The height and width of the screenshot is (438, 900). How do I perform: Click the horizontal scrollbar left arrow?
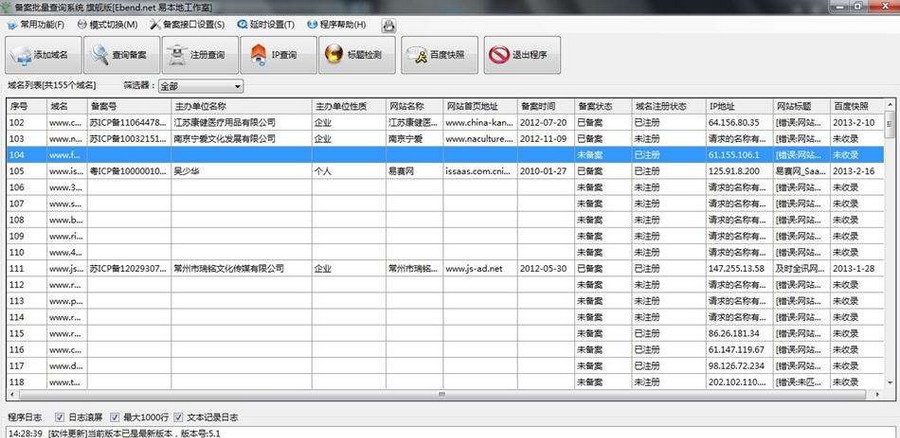(x=13, y=395)
